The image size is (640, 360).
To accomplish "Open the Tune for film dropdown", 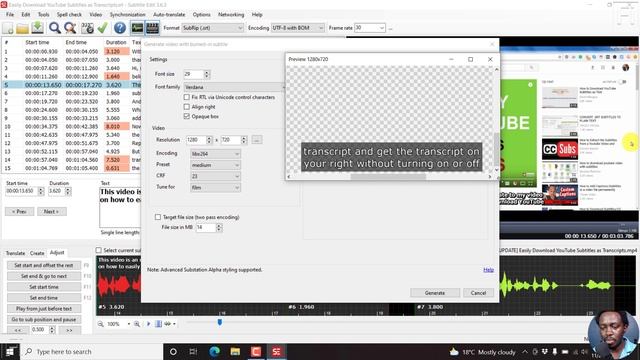I will 216,188.
